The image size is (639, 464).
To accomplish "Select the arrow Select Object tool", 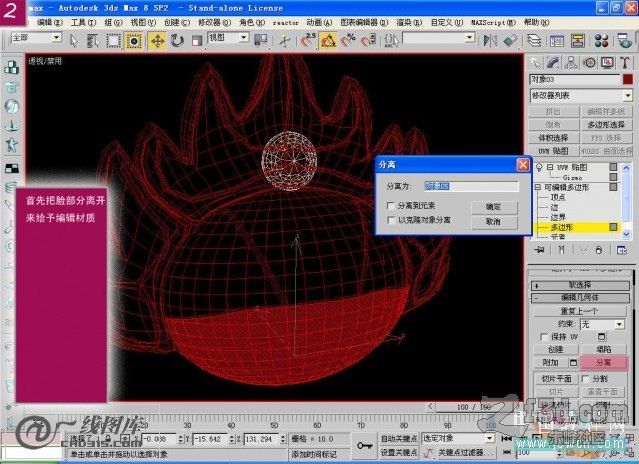I will (74, 40).
